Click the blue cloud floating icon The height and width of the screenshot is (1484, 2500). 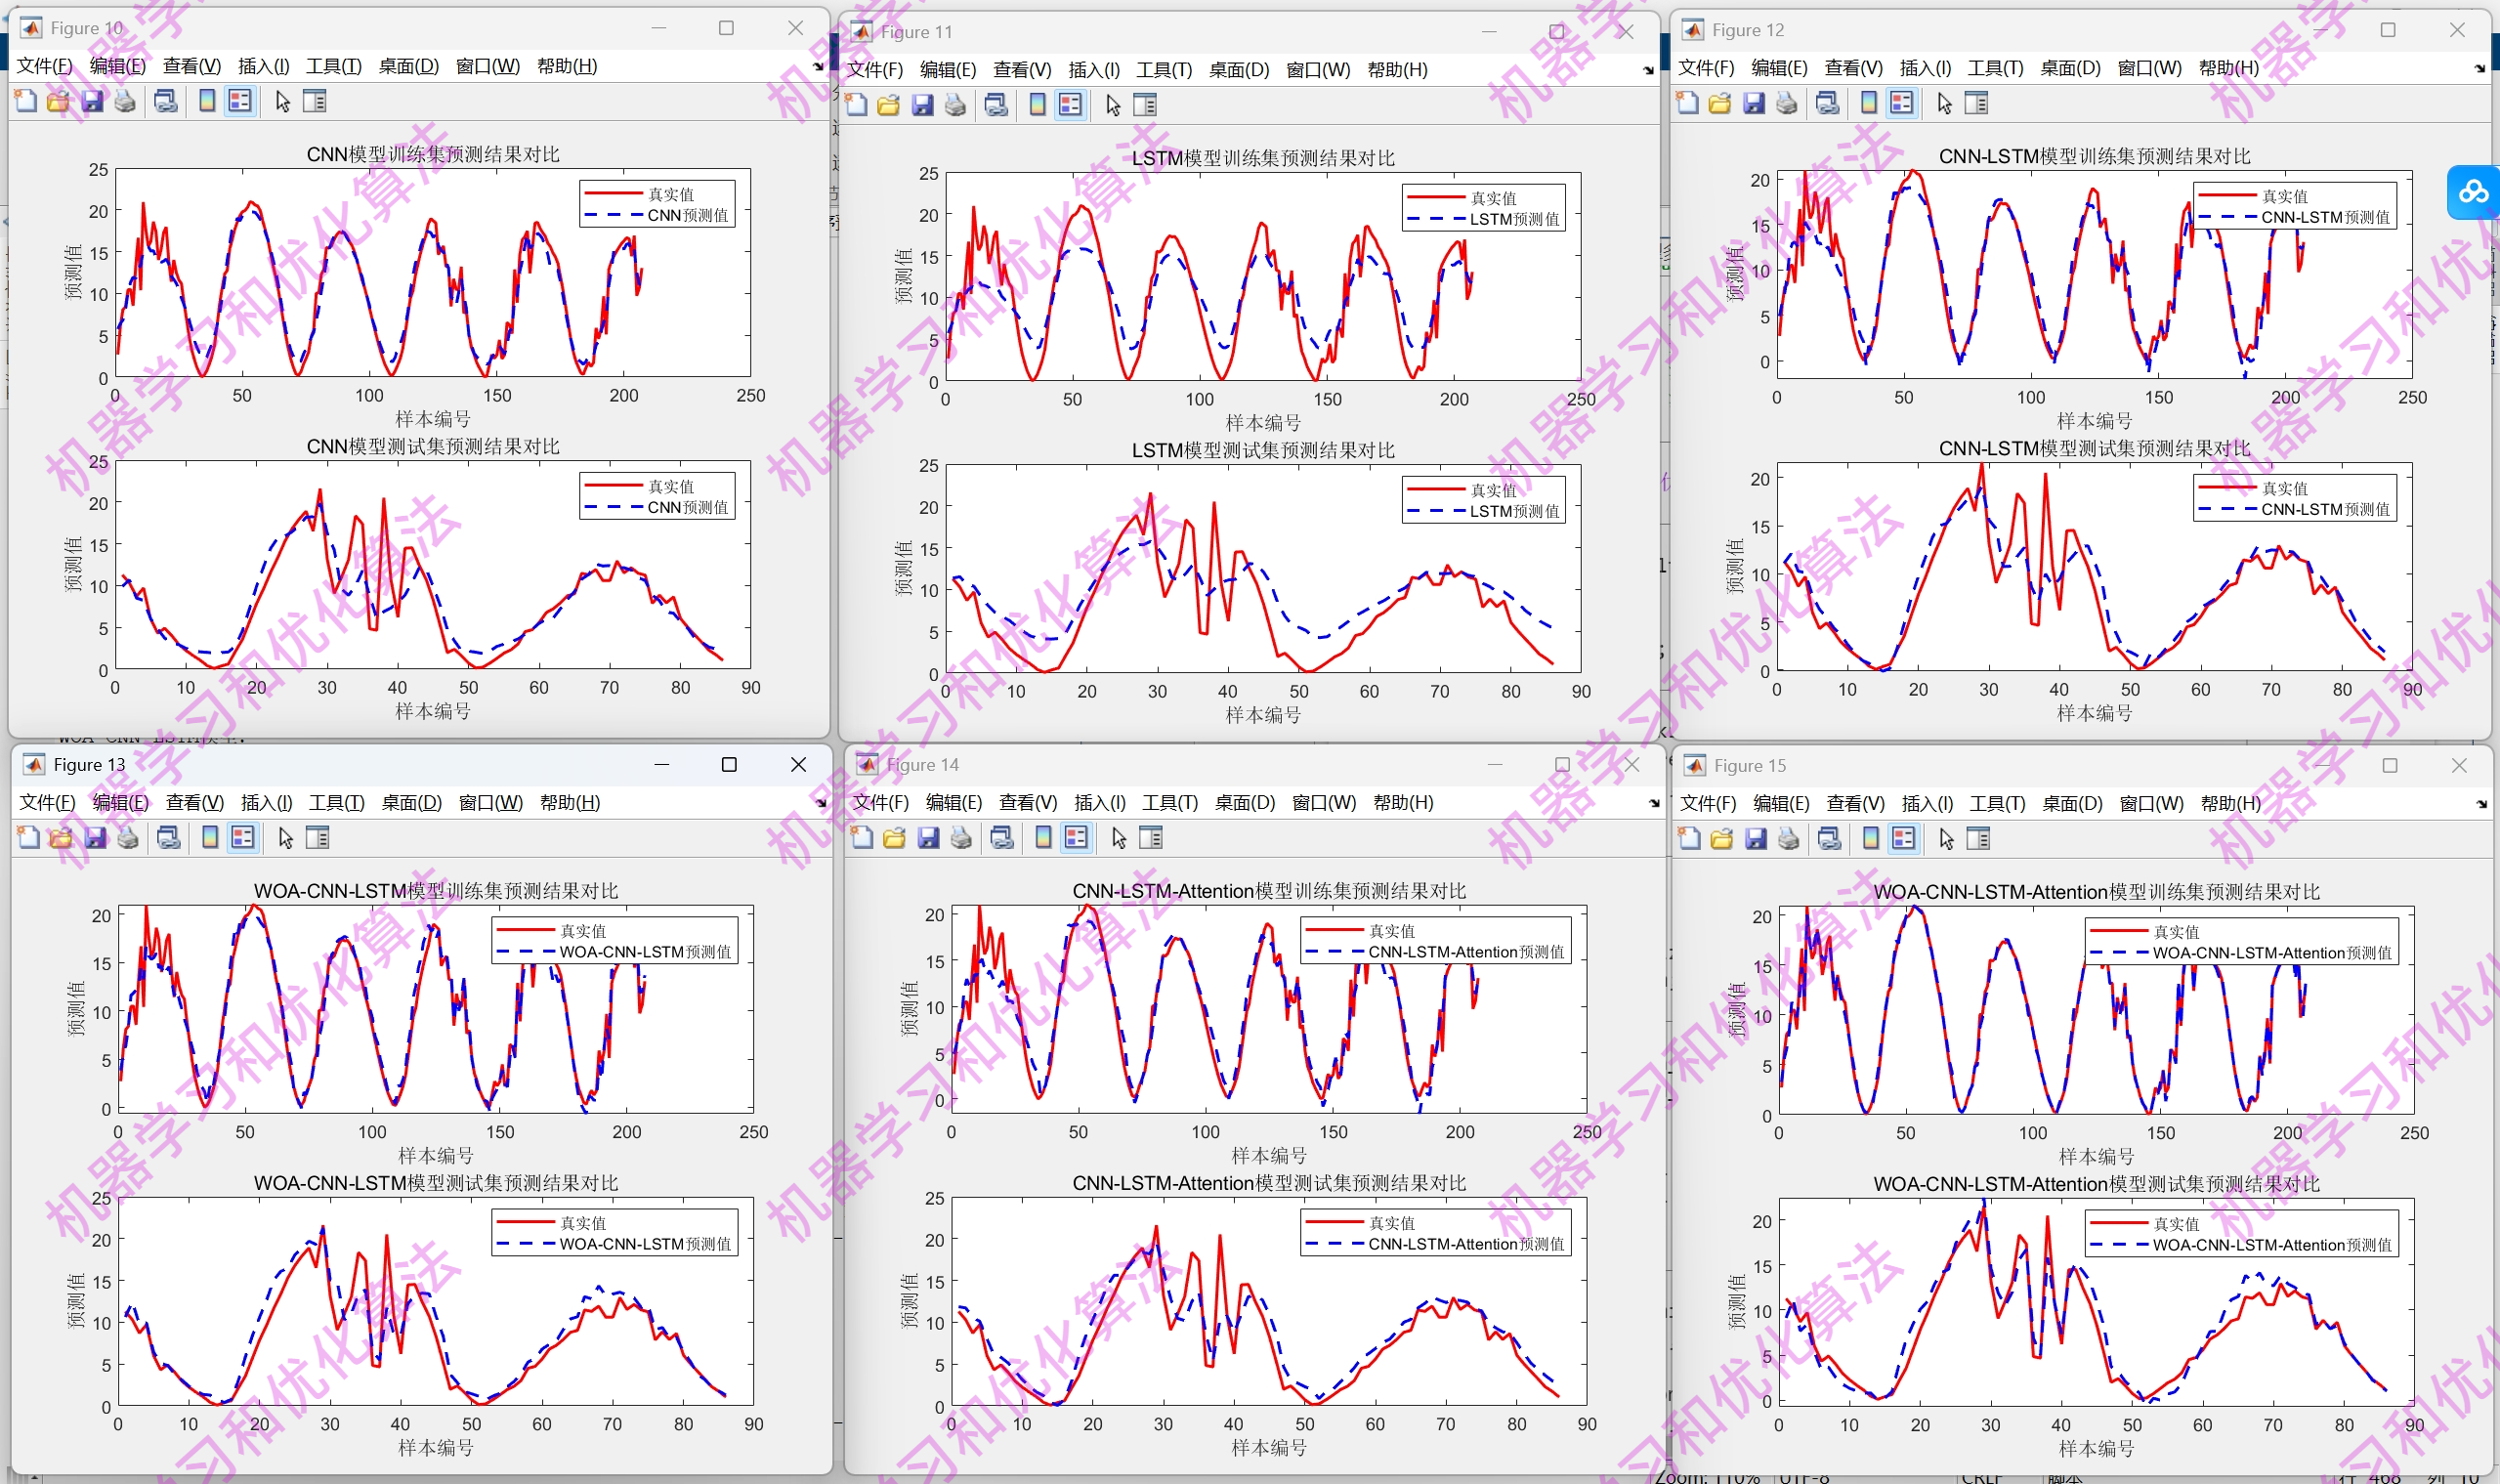[x=2473, y=192]
